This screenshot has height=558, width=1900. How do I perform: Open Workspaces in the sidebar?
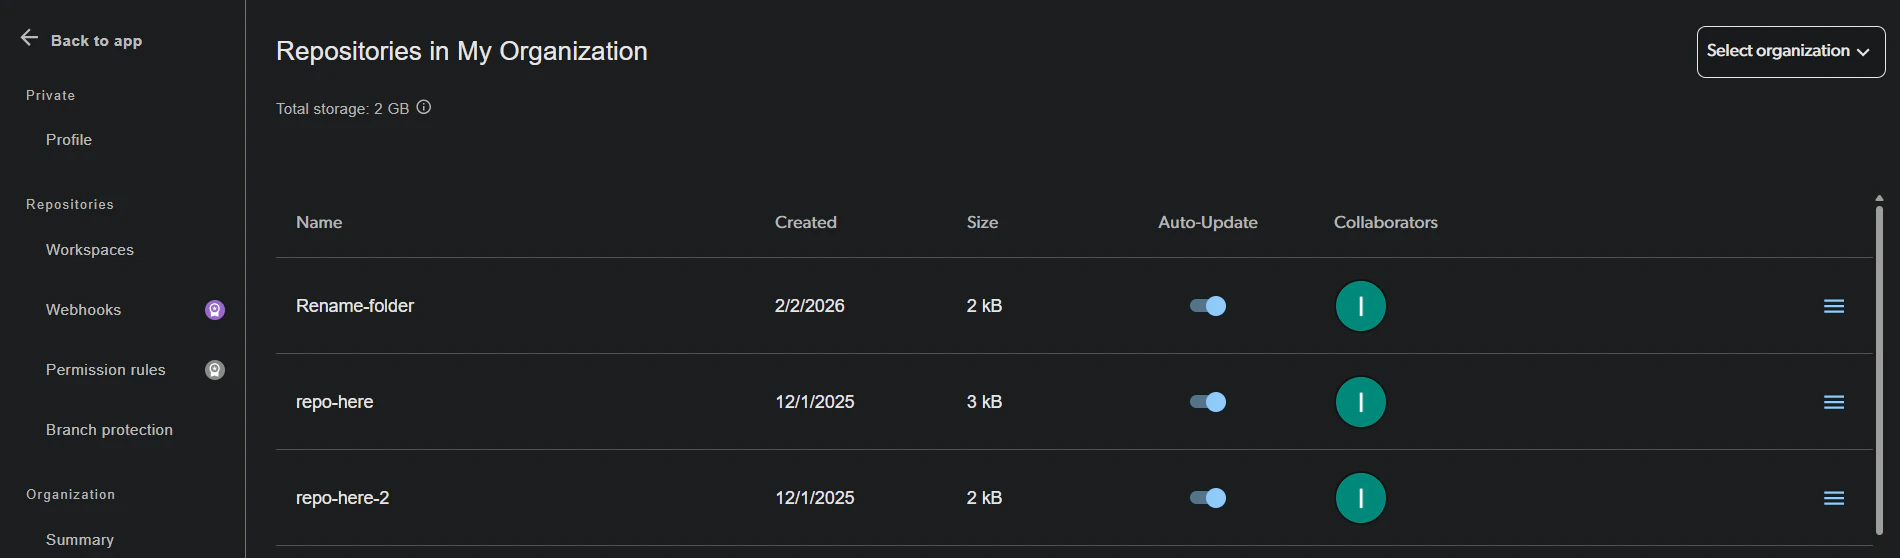tap(90, 250)
